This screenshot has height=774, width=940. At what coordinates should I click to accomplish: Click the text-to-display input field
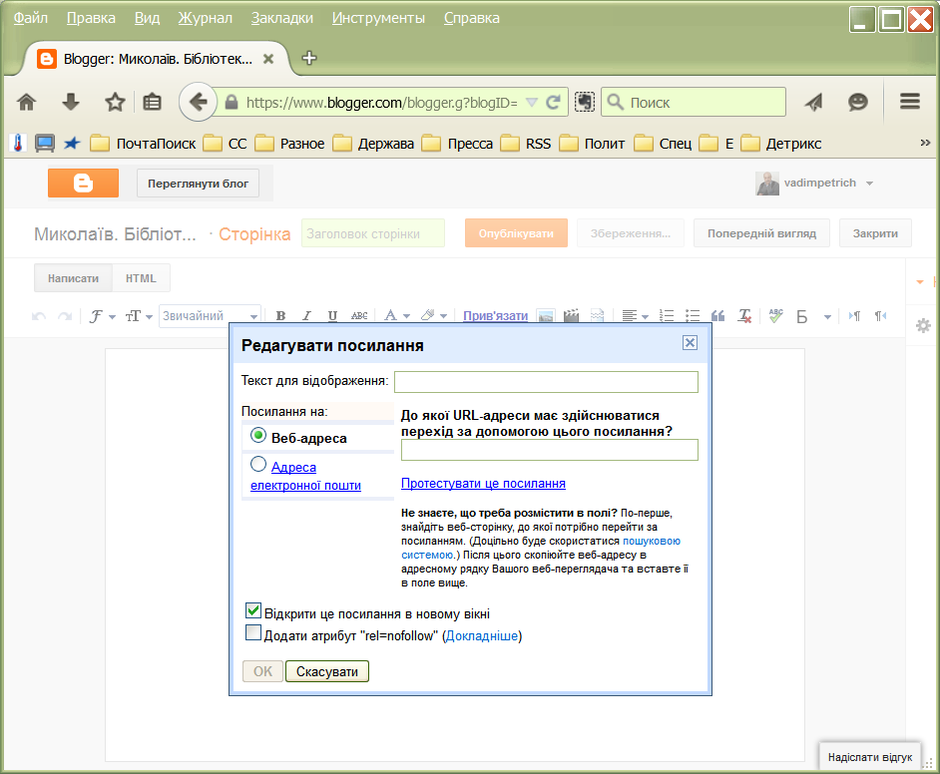(546, 382)
